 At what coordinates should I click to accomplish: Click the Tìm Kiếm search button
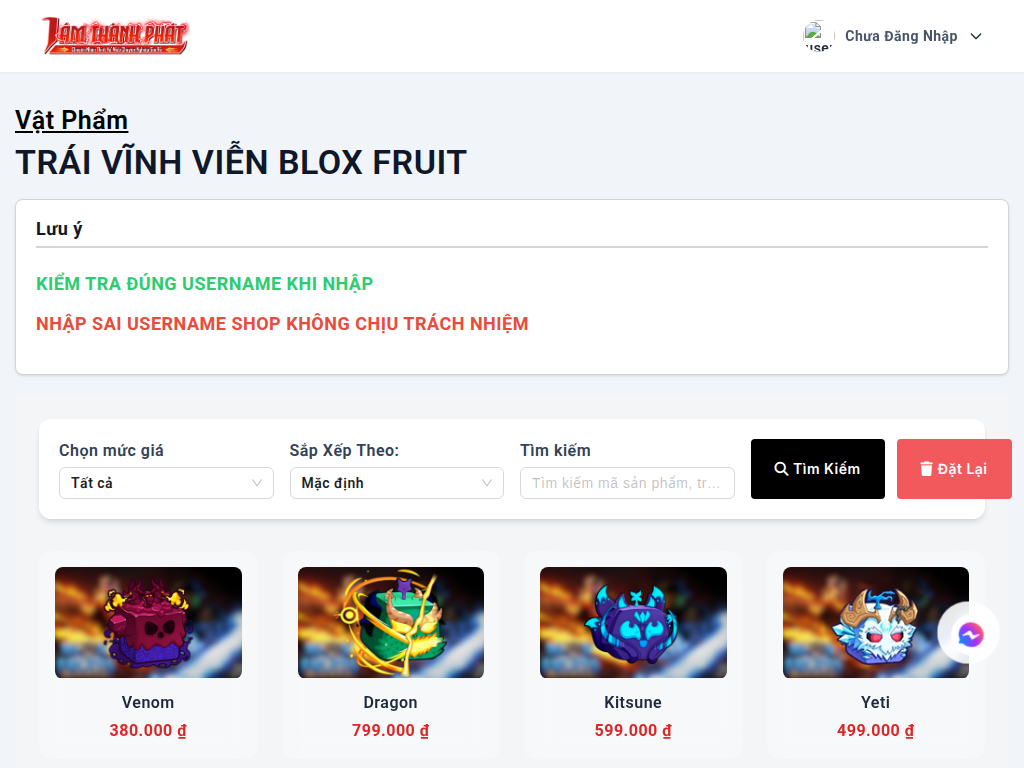pyautogui.click(x=818, y=469)
